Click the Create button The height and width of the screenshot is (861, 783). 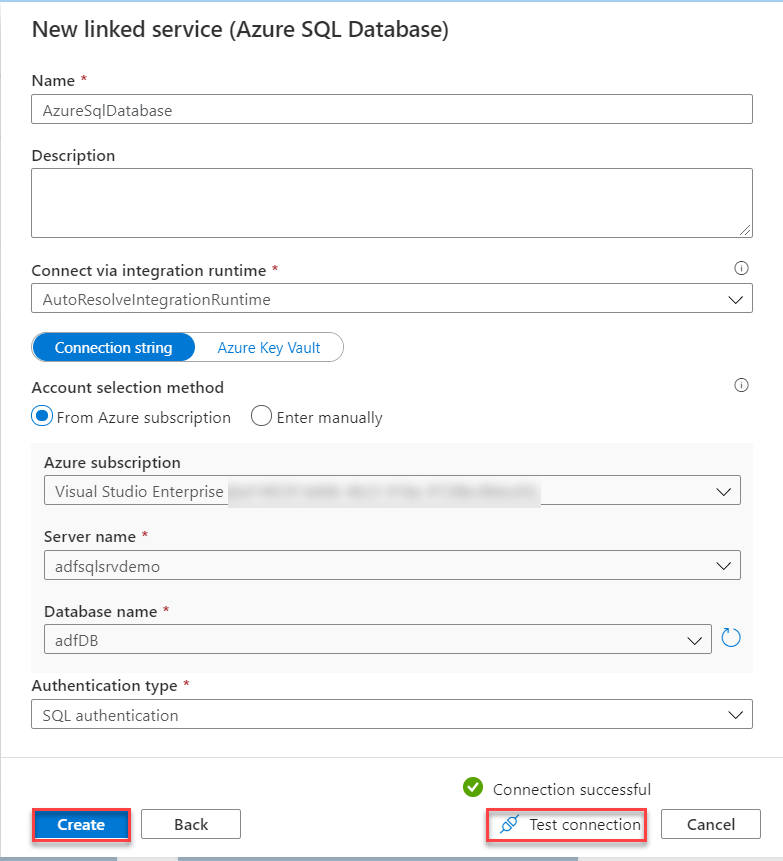point(81,824)
